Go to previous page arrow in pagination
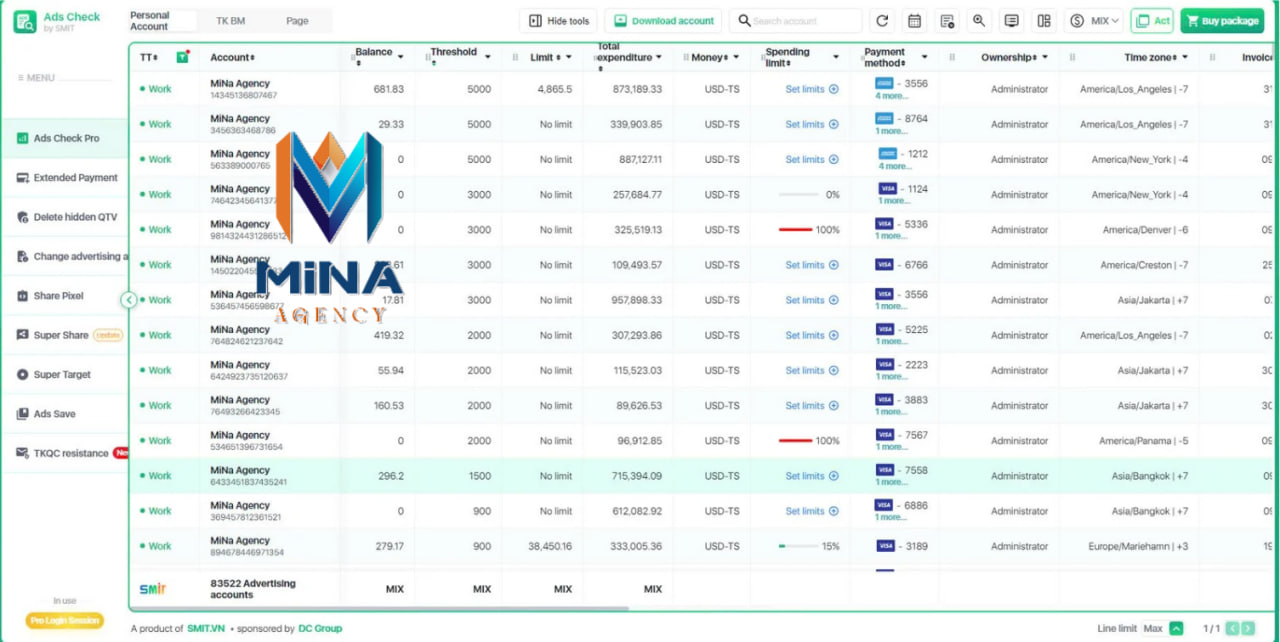 [x=1233, y=628]
